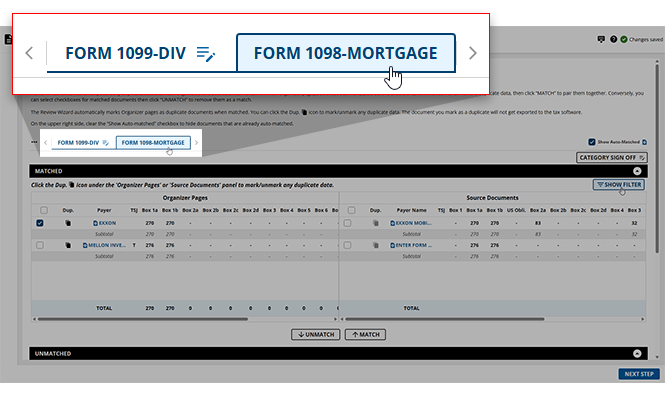
Task: Open the help question mark icon
Action: [x=613, y=39]
